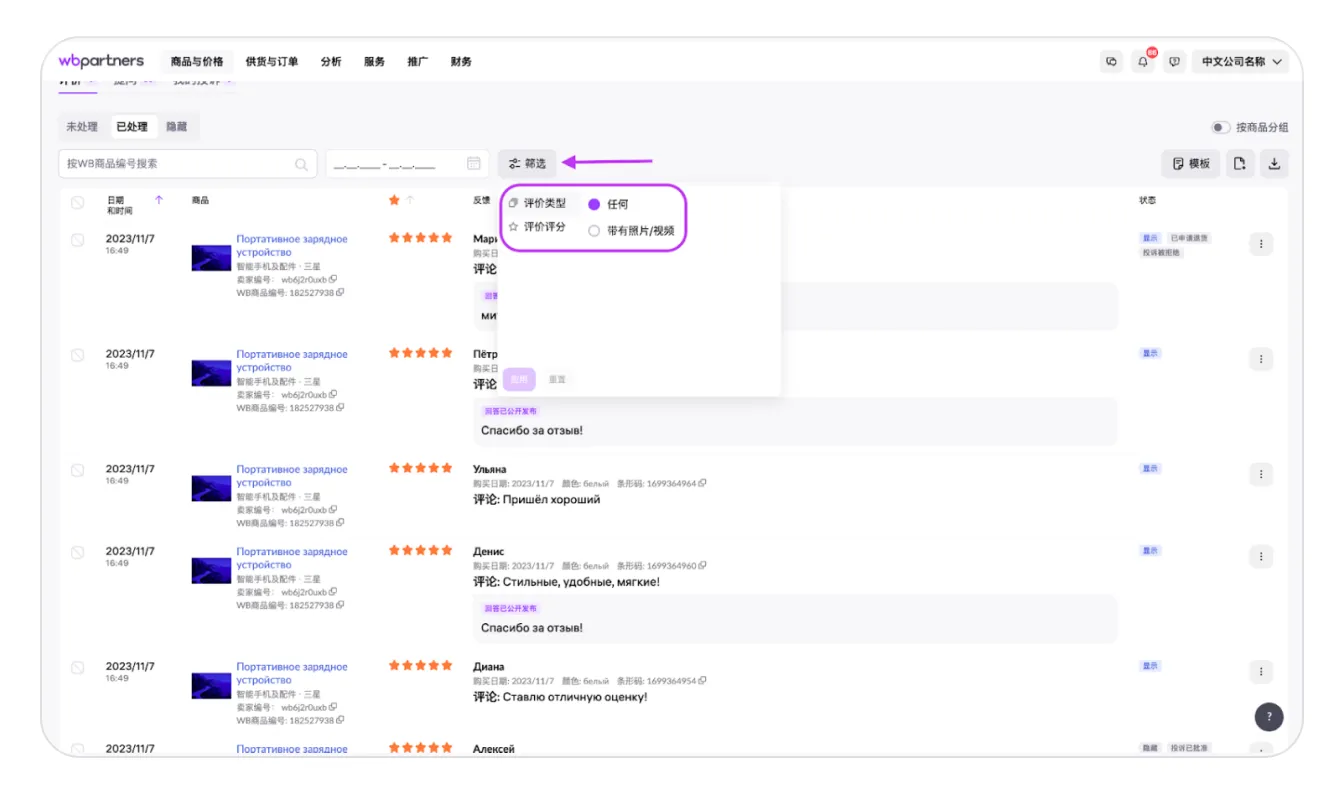Image resolution: width=1344 pixels, height=794 pixels.
Task: Open the notifications bell
Action: pos(1143,62)
